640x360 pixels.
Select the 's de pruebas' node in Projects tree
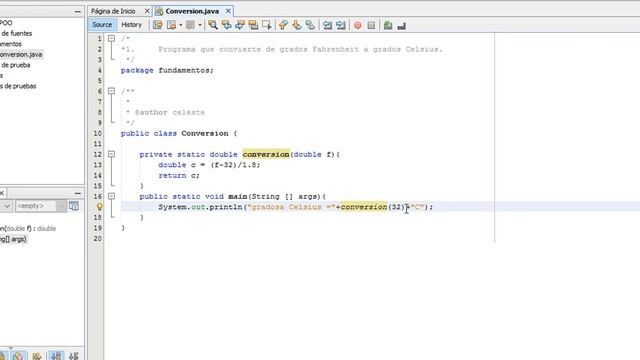(x=18, y=86)
